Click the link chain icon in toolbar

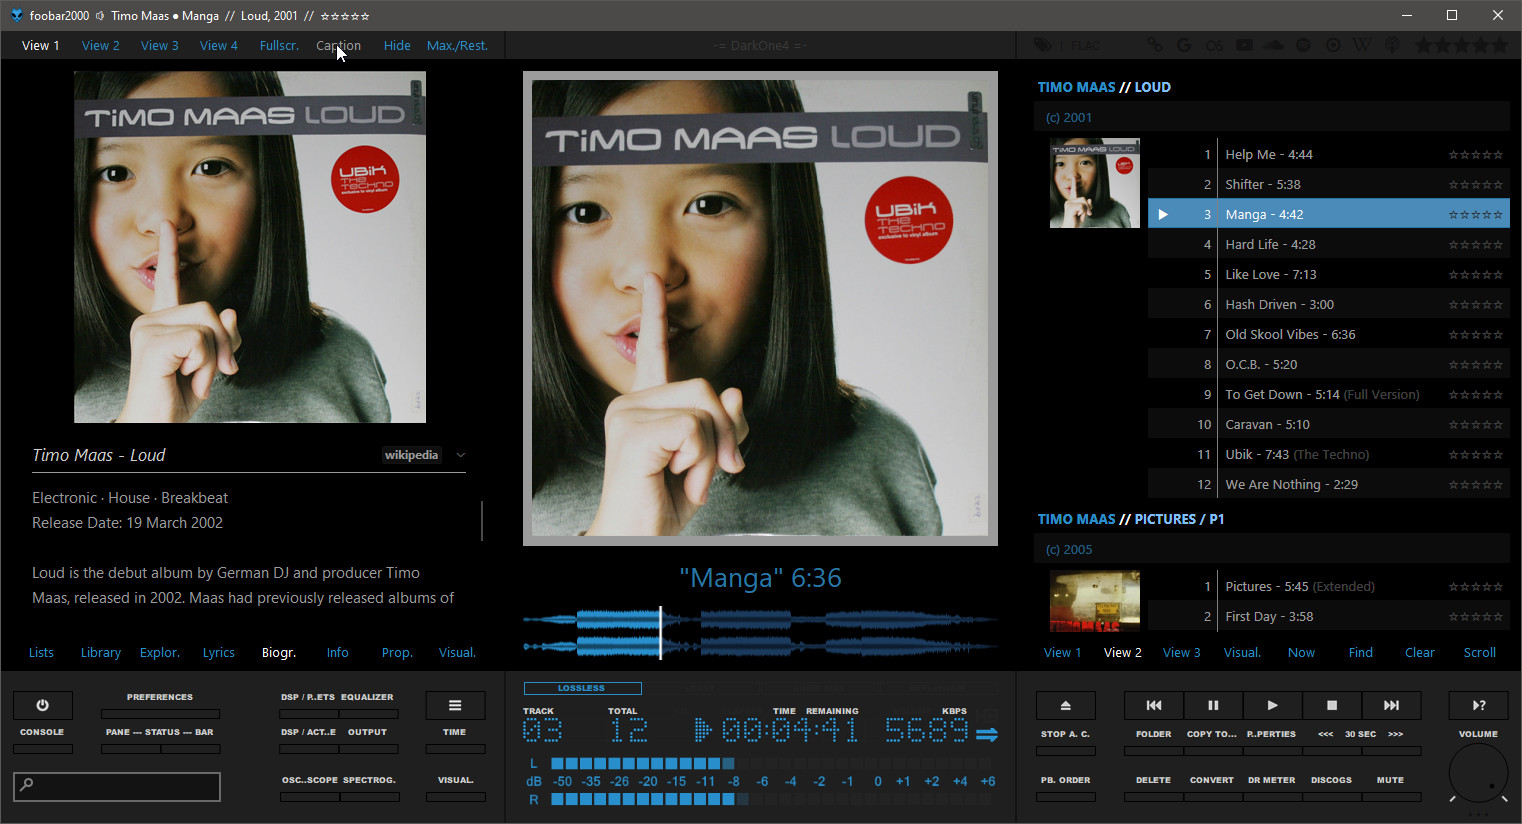pos(1155,45)
